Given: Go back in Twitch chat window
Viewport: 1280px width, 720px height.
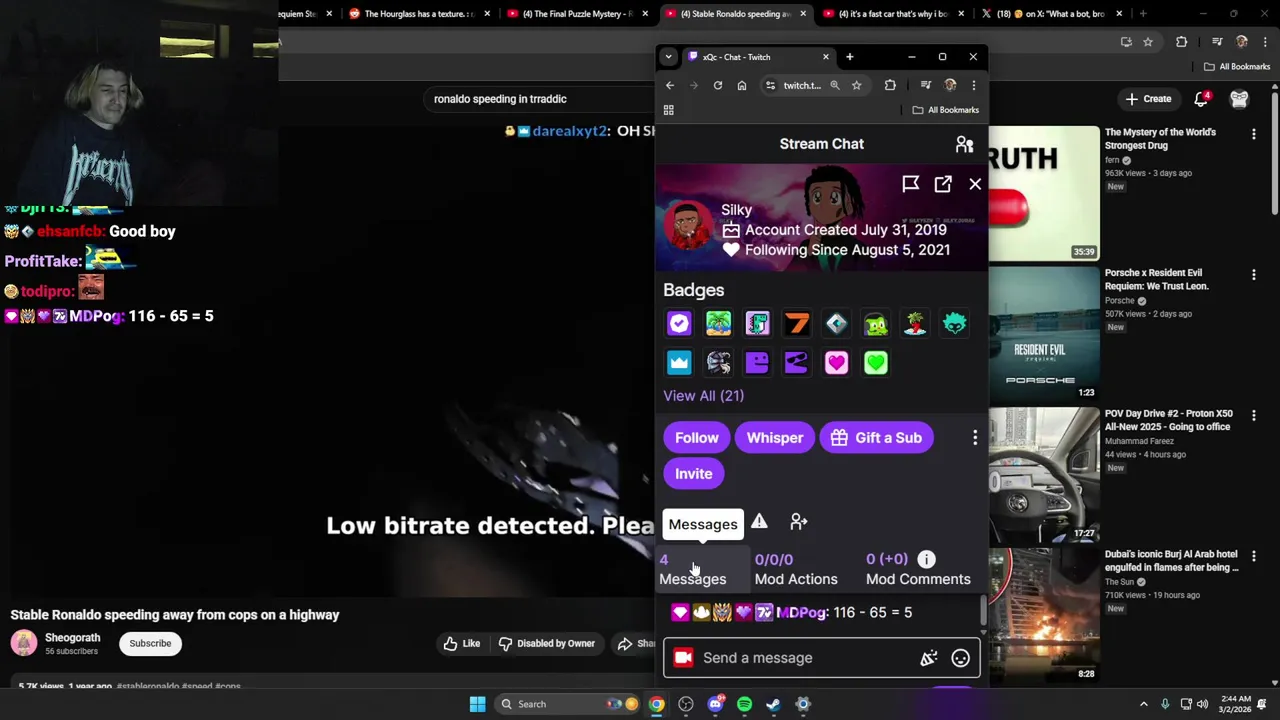Looking at the screenshot, I should point(670,86).
